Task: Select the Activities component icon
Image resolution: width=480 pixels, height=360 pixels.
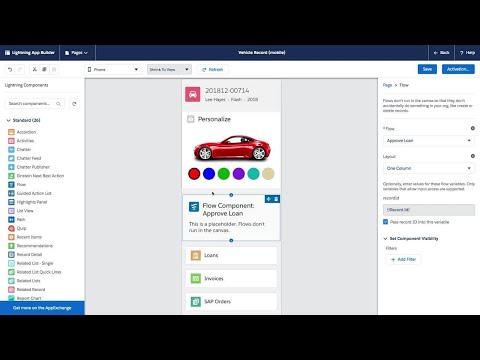Action: click(11, 141)
